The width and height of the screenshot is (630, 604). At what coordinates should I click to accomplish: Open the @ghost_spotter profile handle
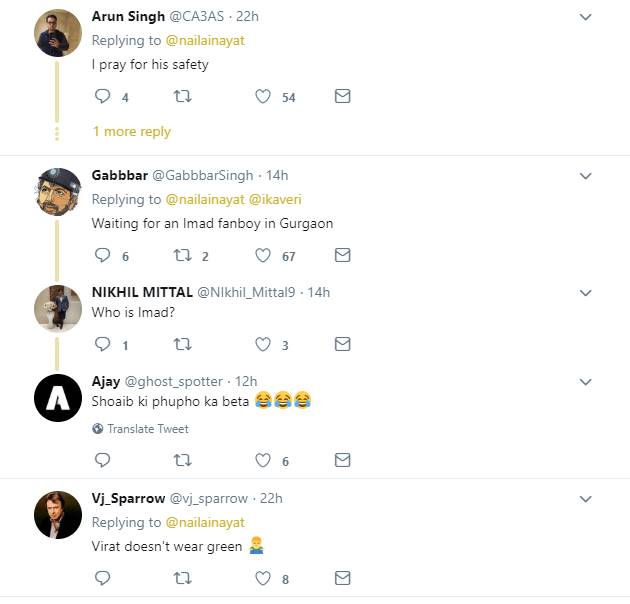coord(174,381)
